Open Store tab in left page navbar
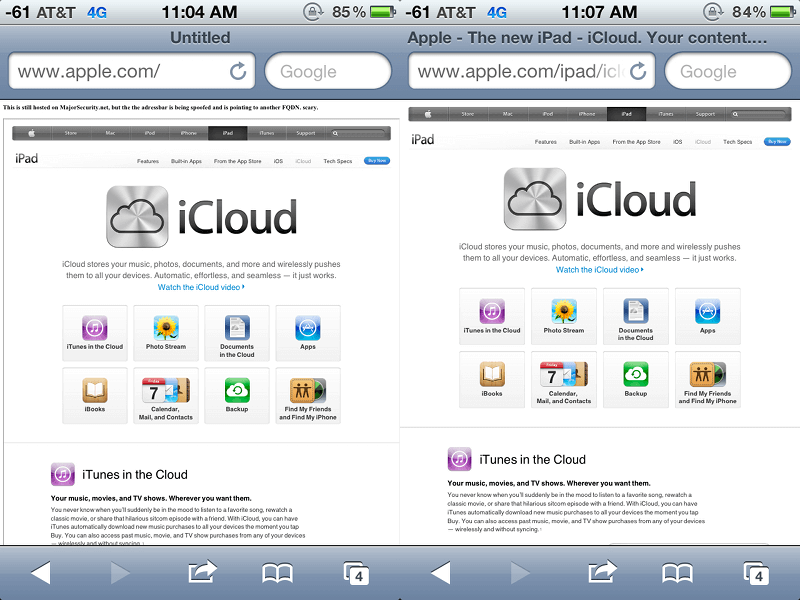 pyautogui.click(x=71, y=133)
